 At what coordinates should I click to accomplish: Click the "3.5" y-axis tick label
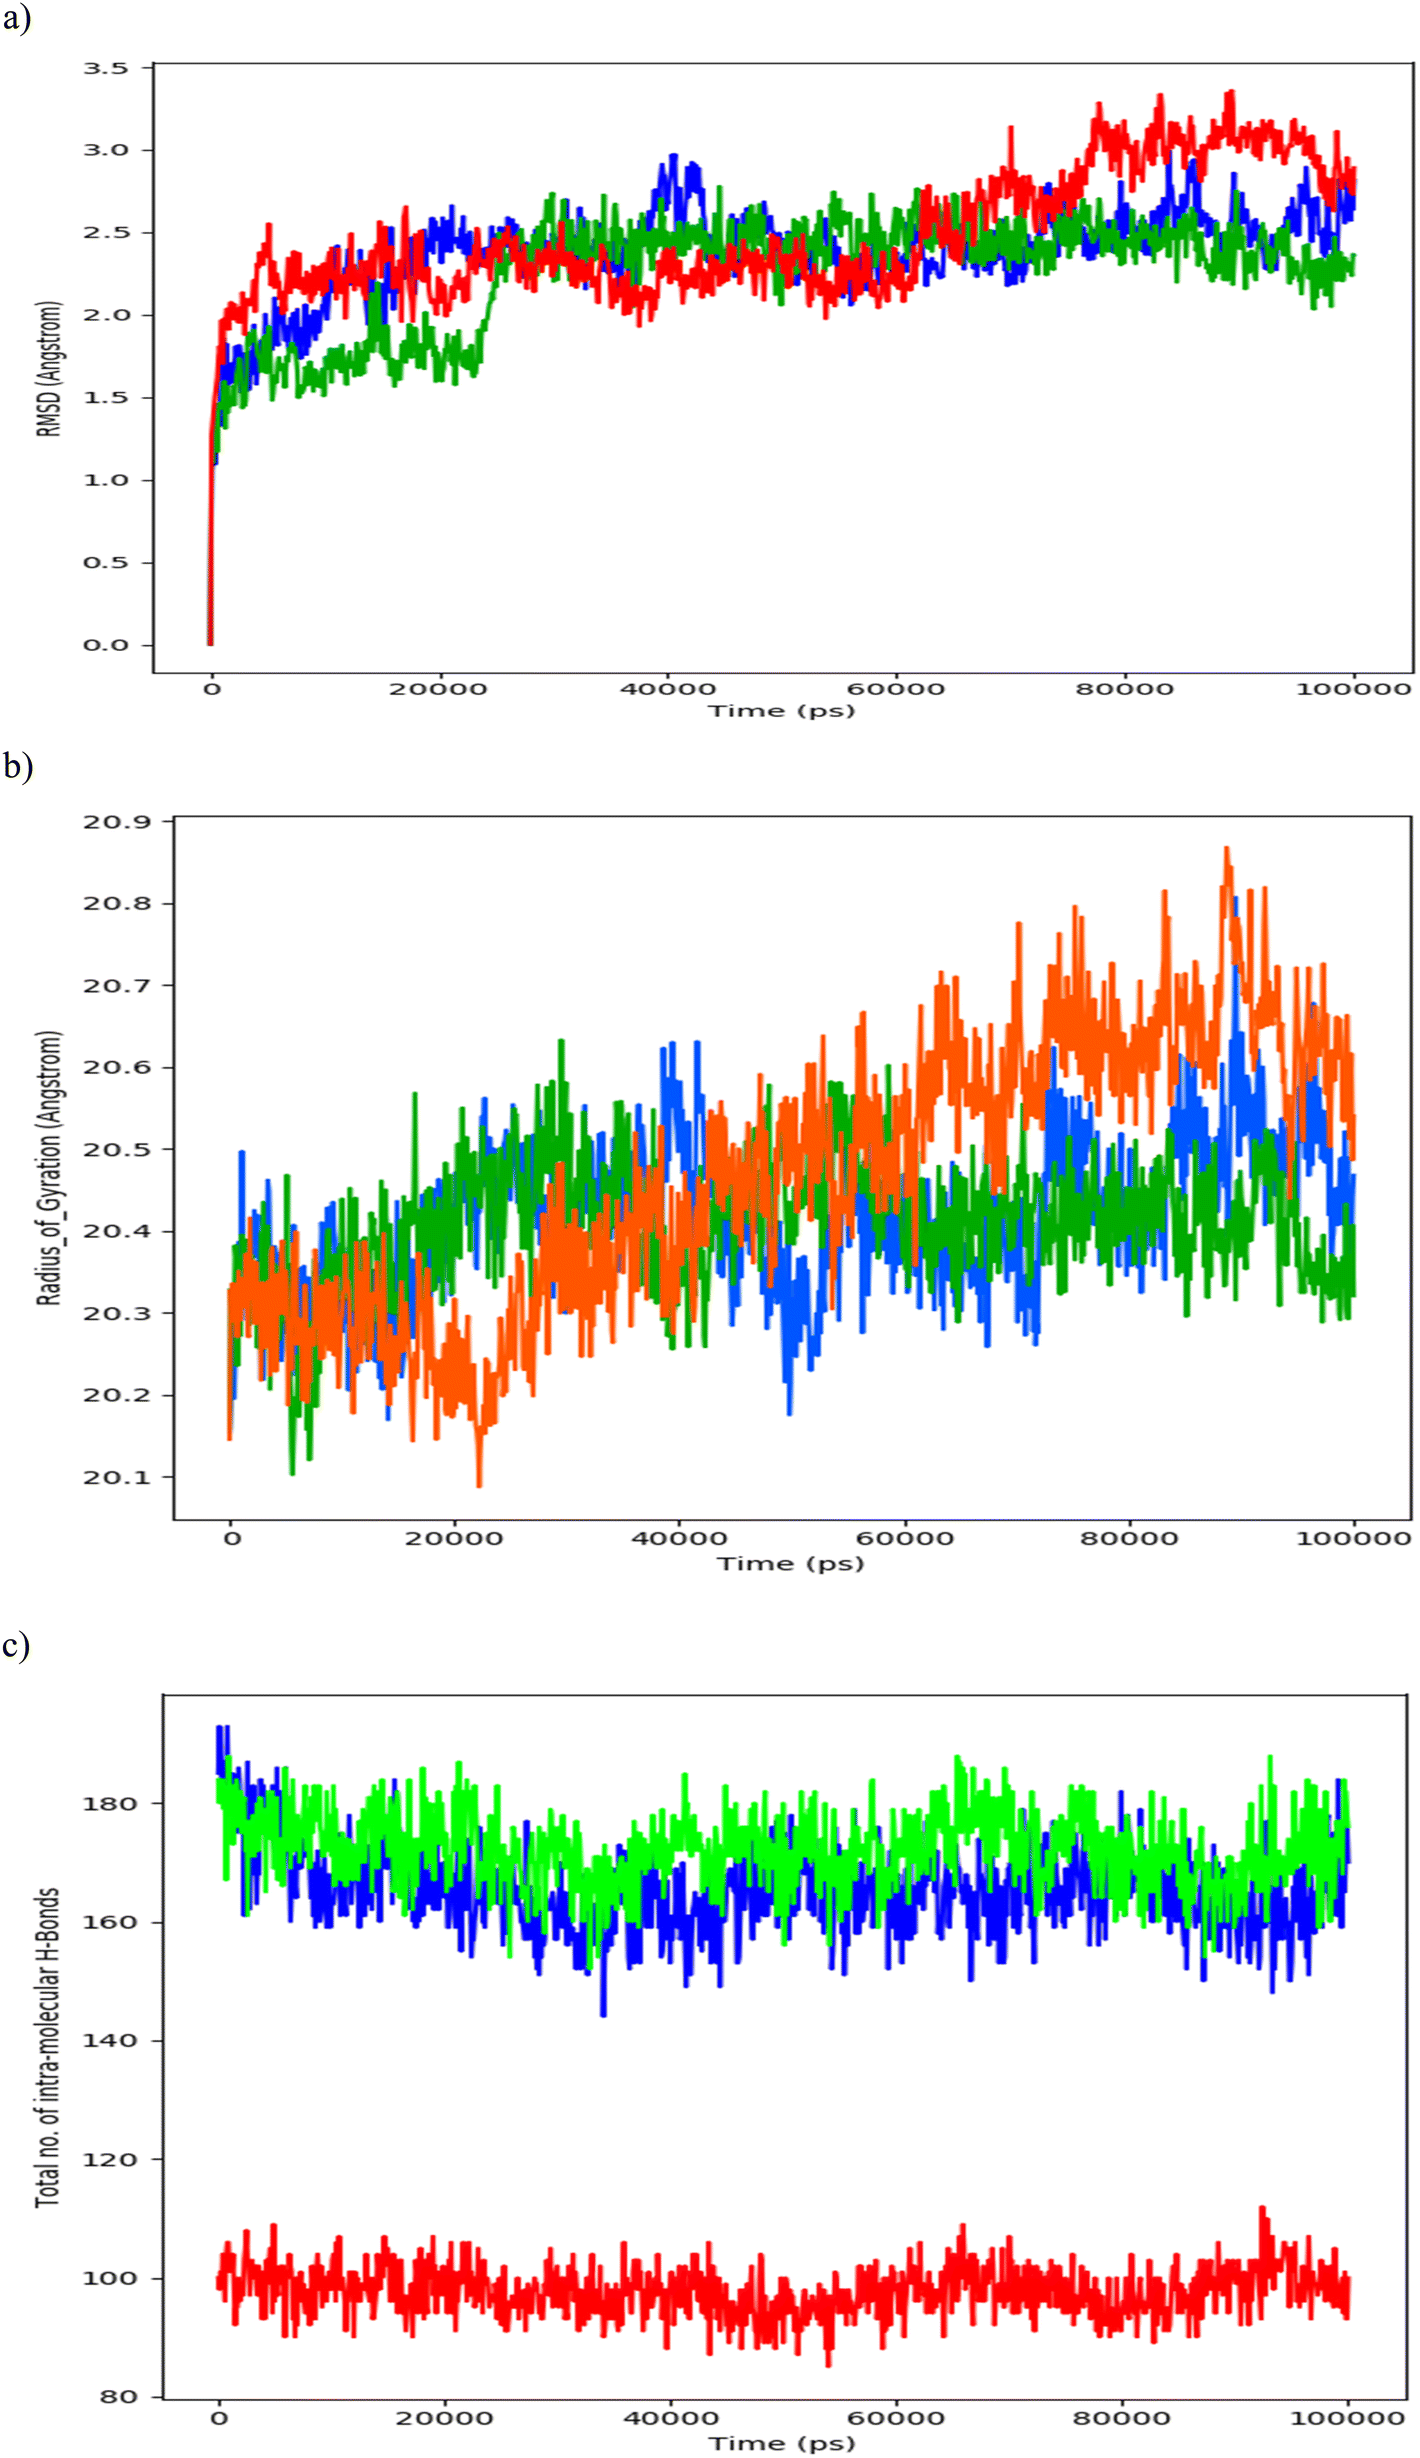(x=106, y=68)
